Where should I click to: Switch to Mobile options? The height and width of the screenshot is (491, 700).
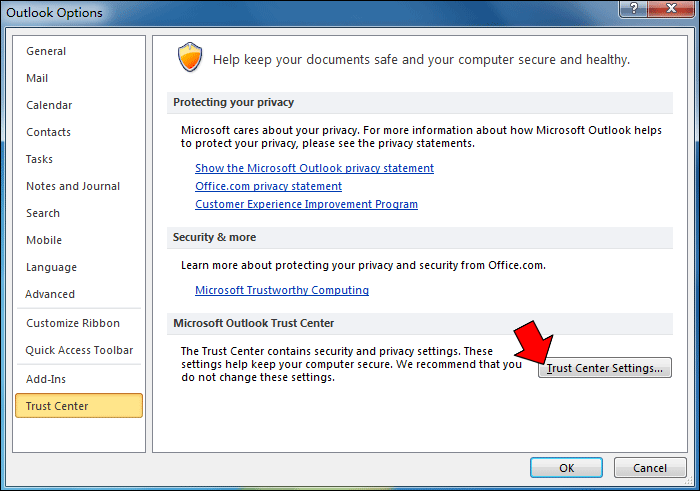[44, 240]
